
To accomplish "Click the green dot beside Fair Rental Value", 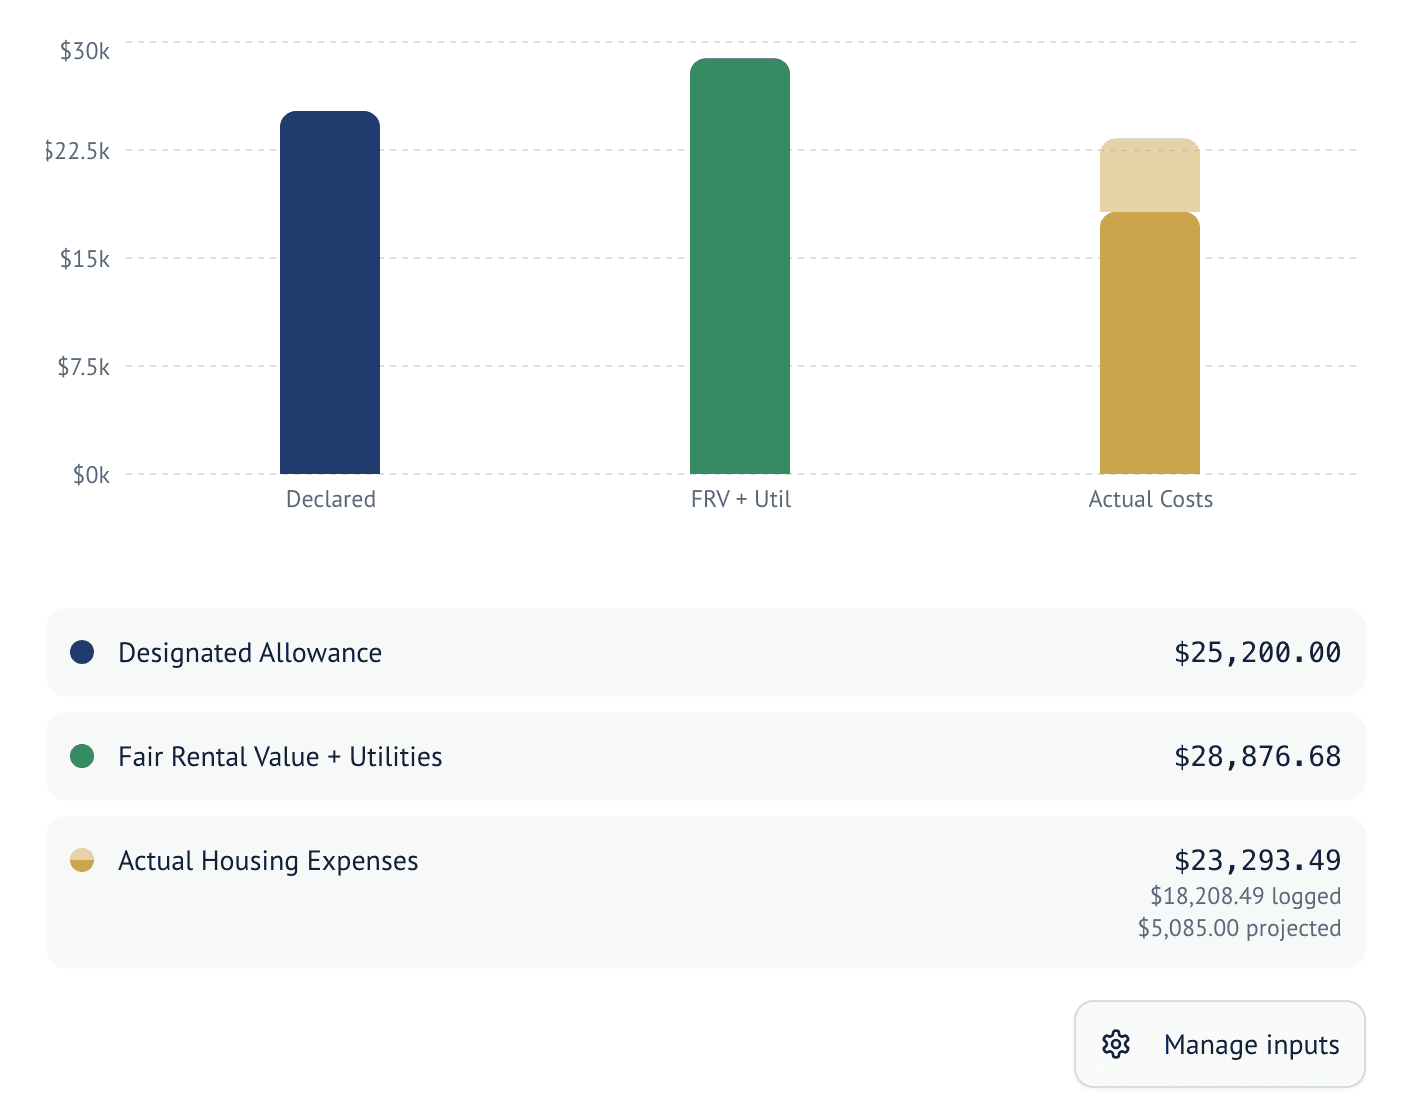I will (x=82, y=756).
